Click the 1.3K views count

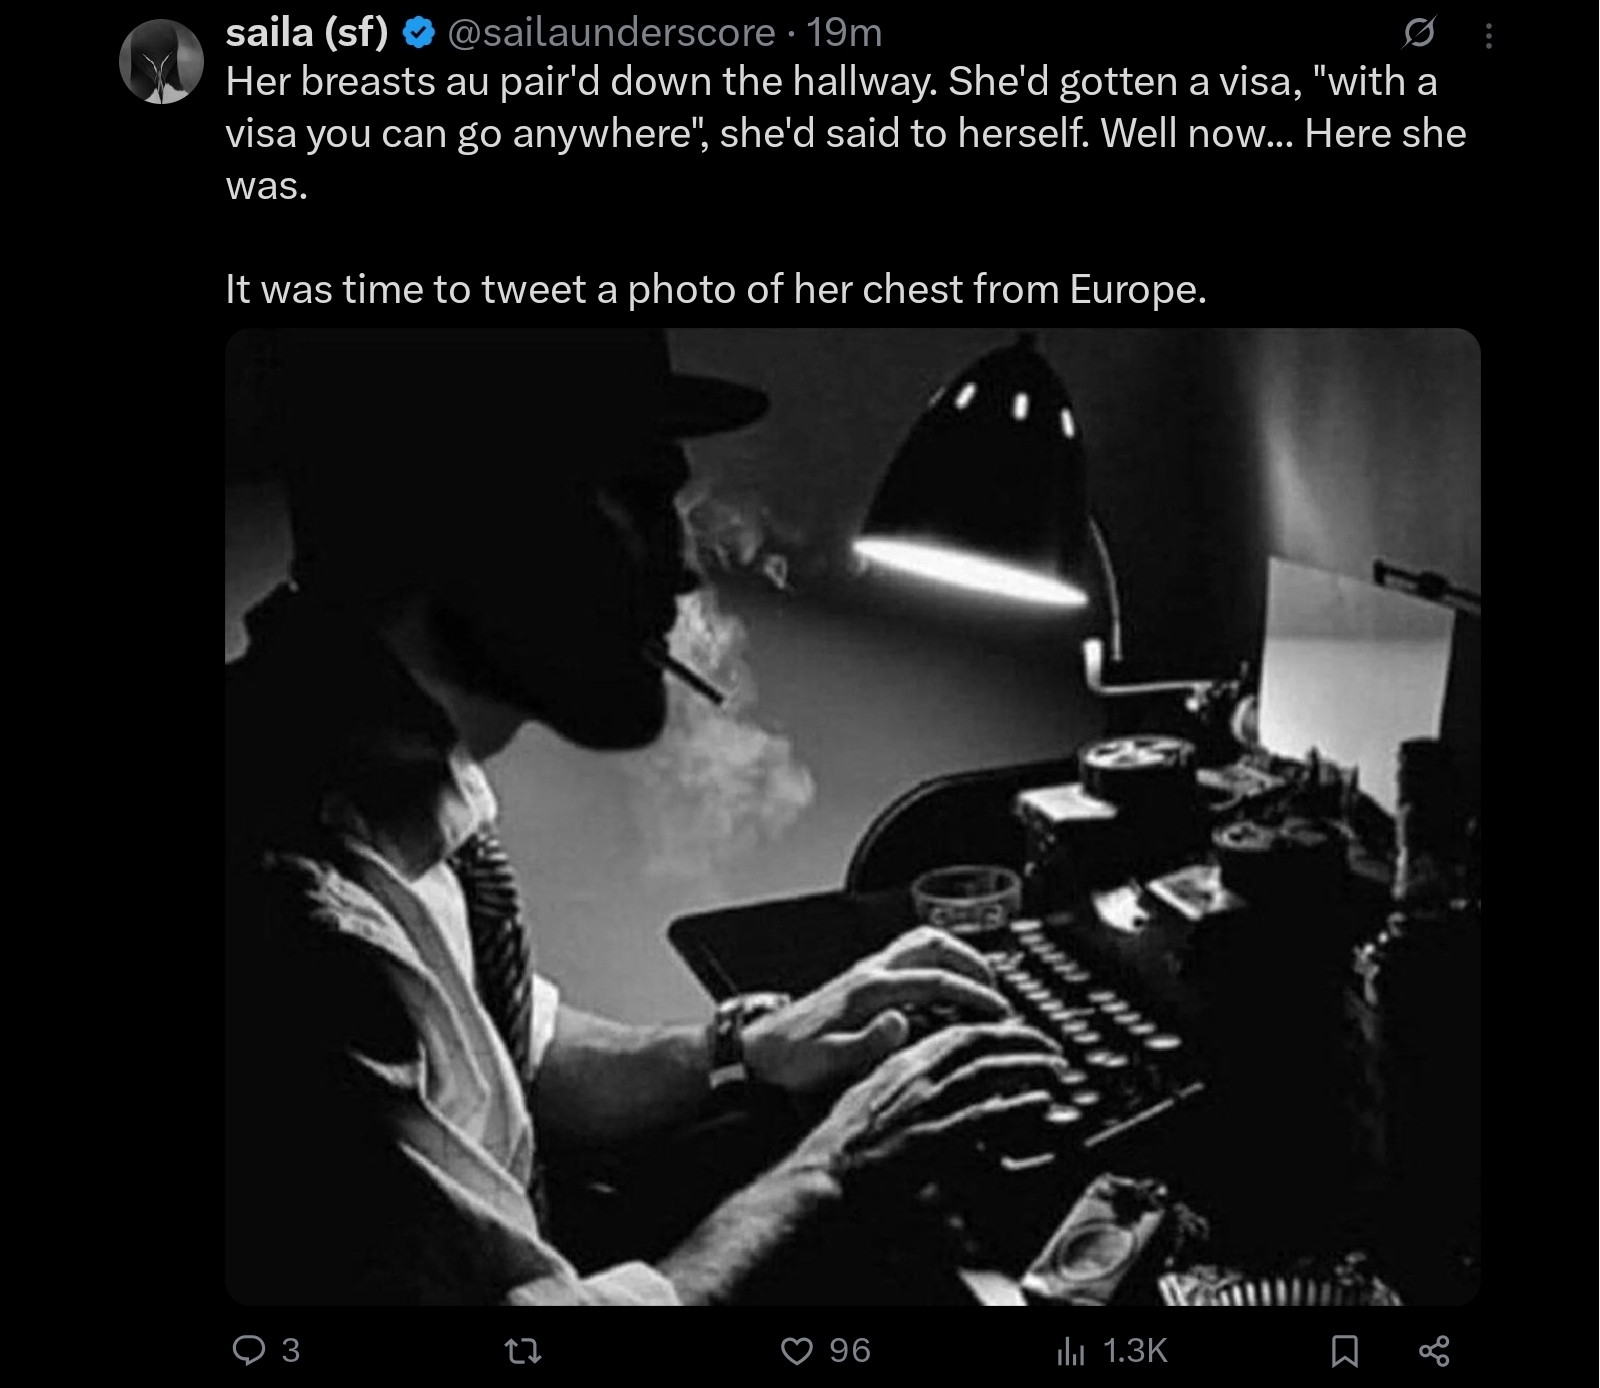(x=1135, y=1351)
